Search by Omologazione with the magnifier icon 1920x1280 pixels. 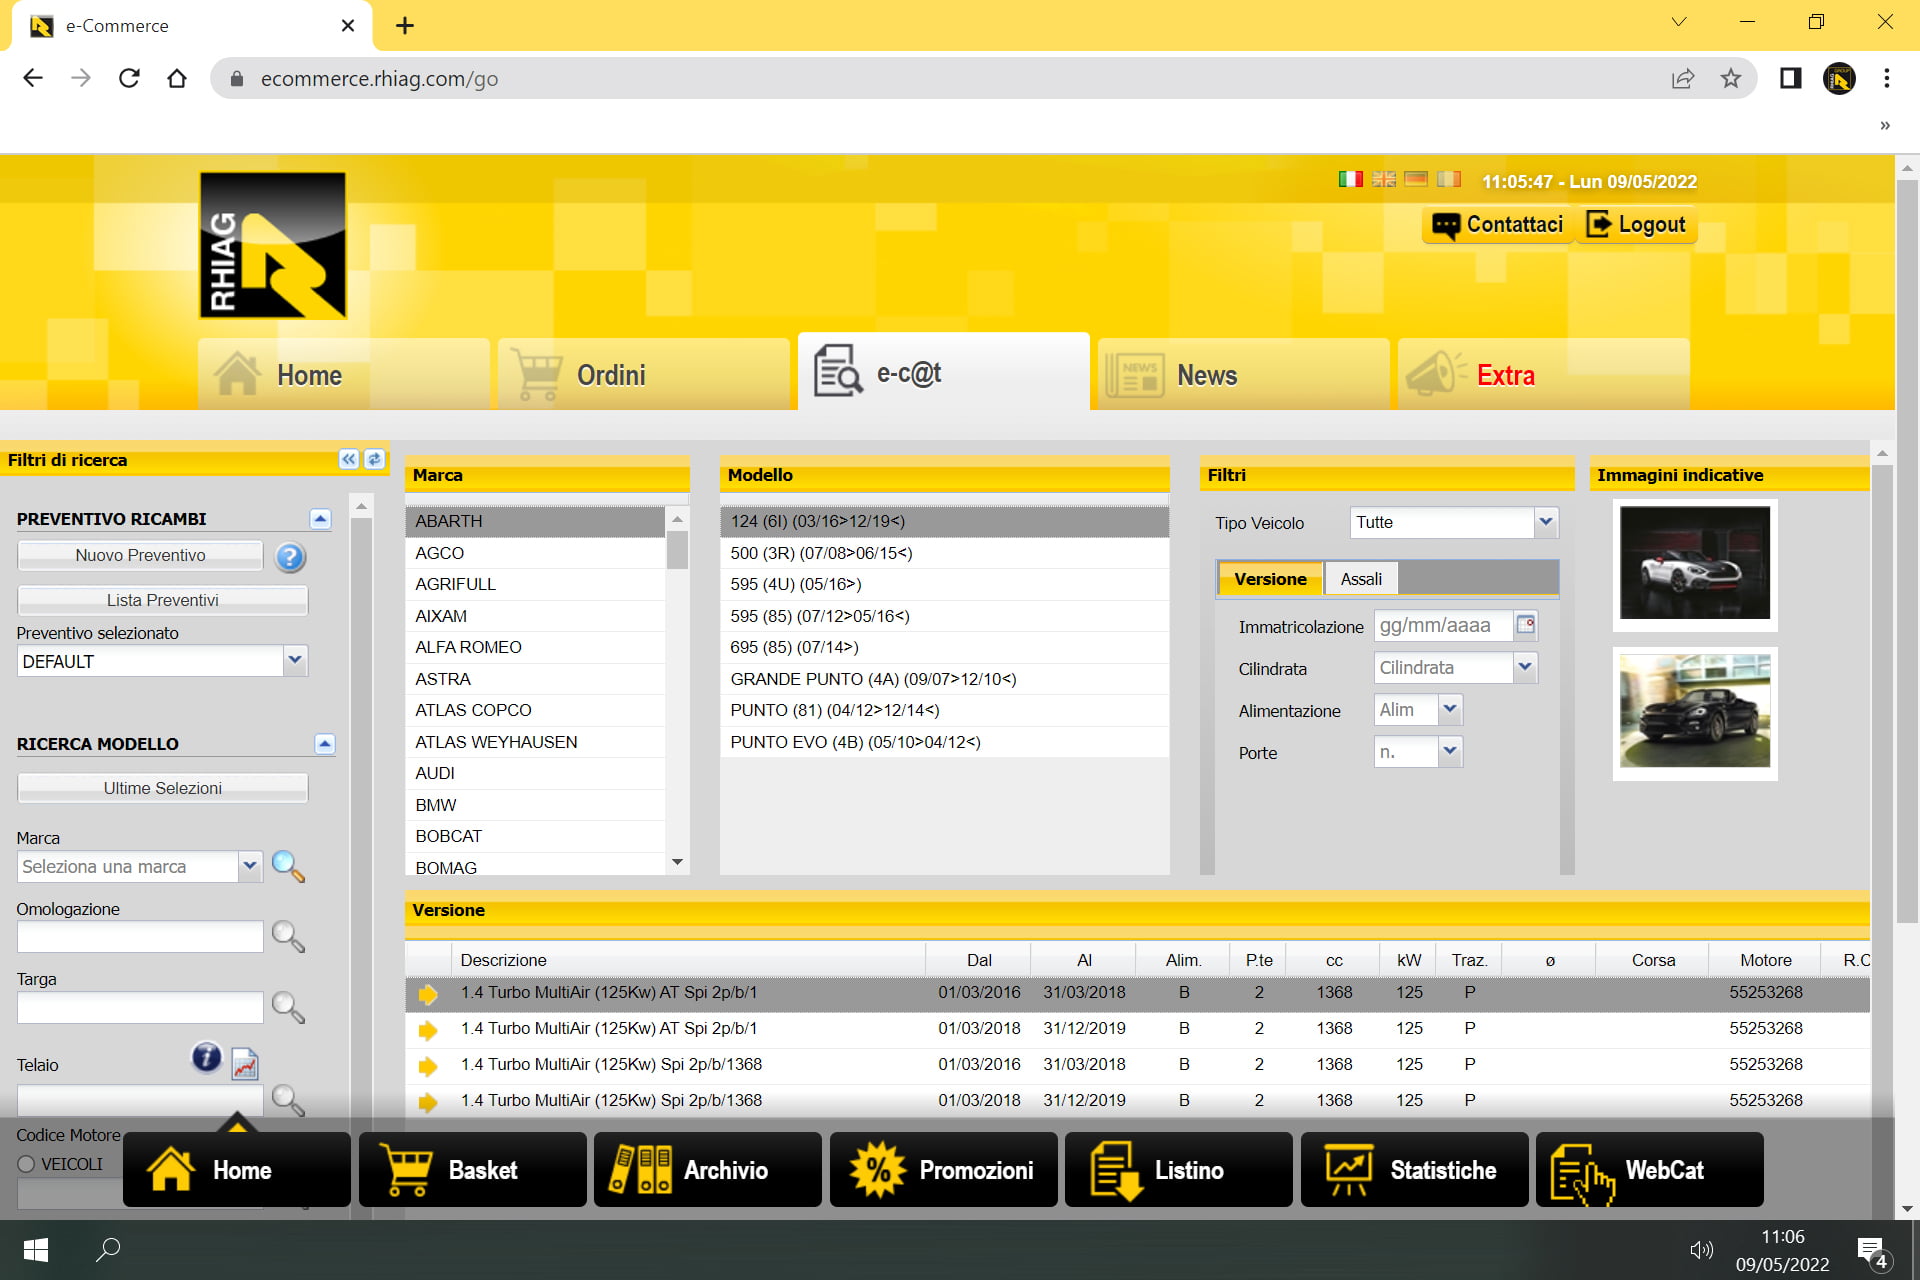[x=288, y=937]
